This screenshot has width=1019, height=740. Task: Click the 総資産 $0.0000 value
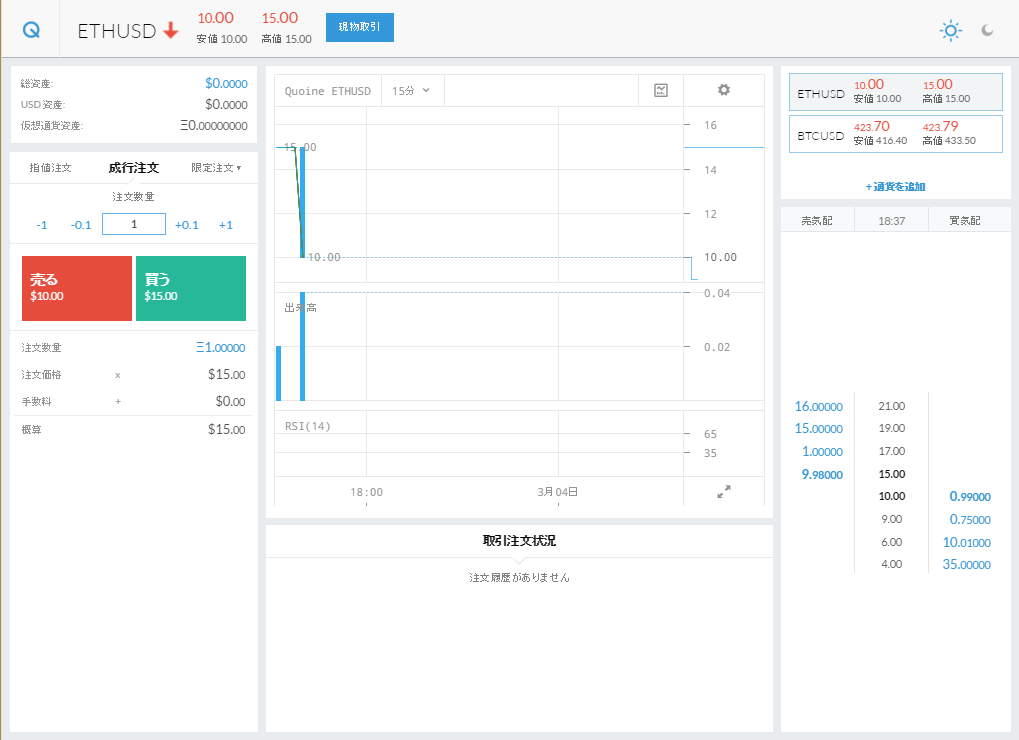click(226, 83)
